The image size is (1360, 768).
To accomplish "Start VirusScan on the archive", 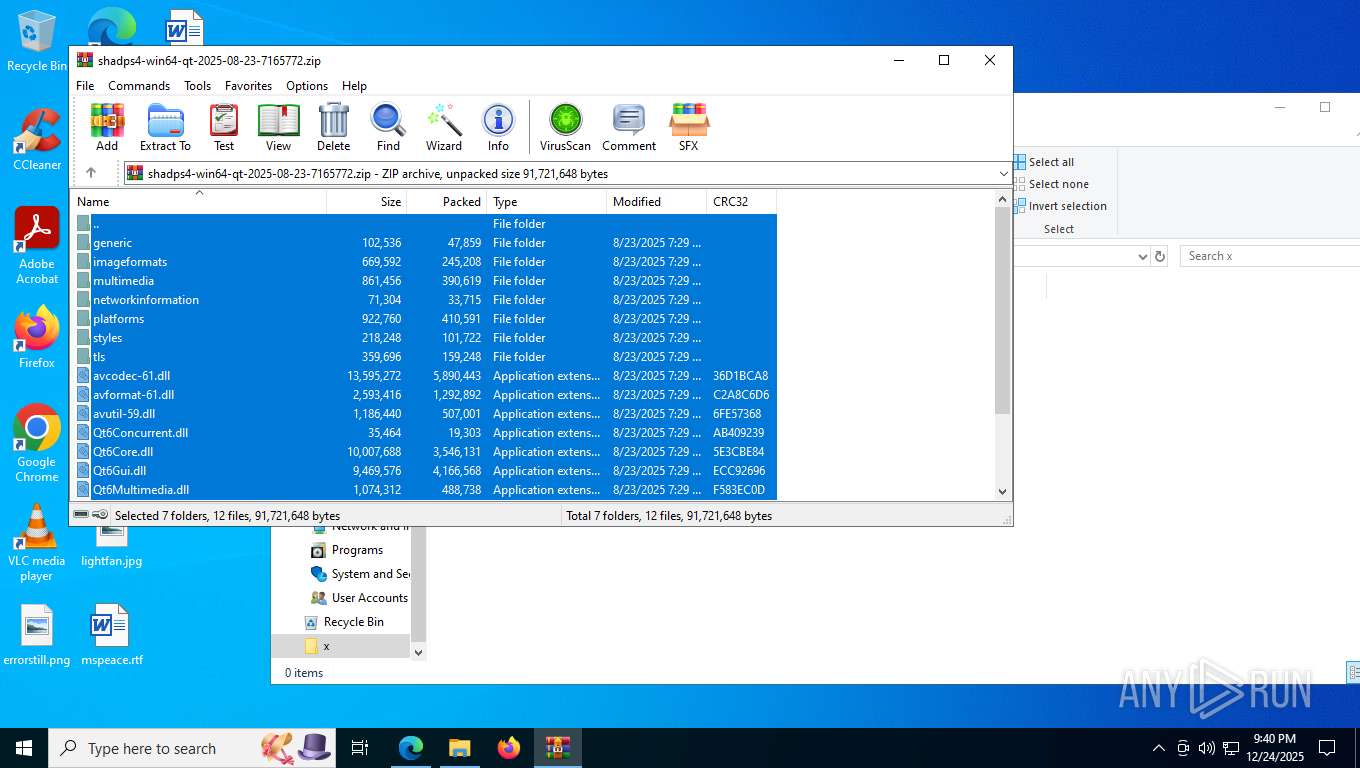I will click(x=565, y=127).
